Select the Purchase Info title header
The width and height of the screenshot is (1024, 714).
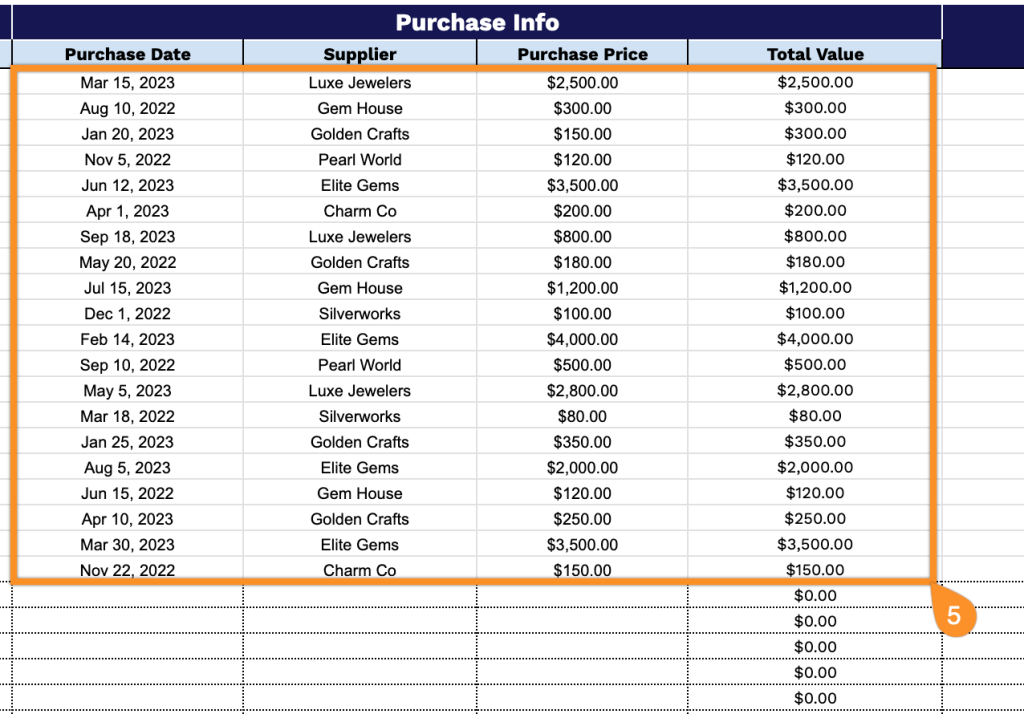(x=476, y=23)
